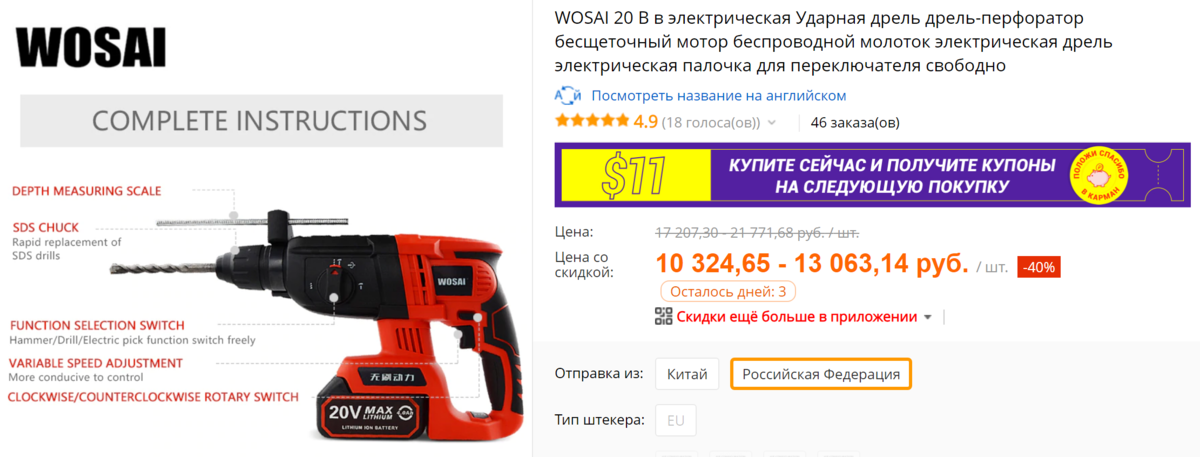The width and height of the screenshot is (1200, 457).
Task: Select shipping from Китай
Action: click(x=688, y=375)
